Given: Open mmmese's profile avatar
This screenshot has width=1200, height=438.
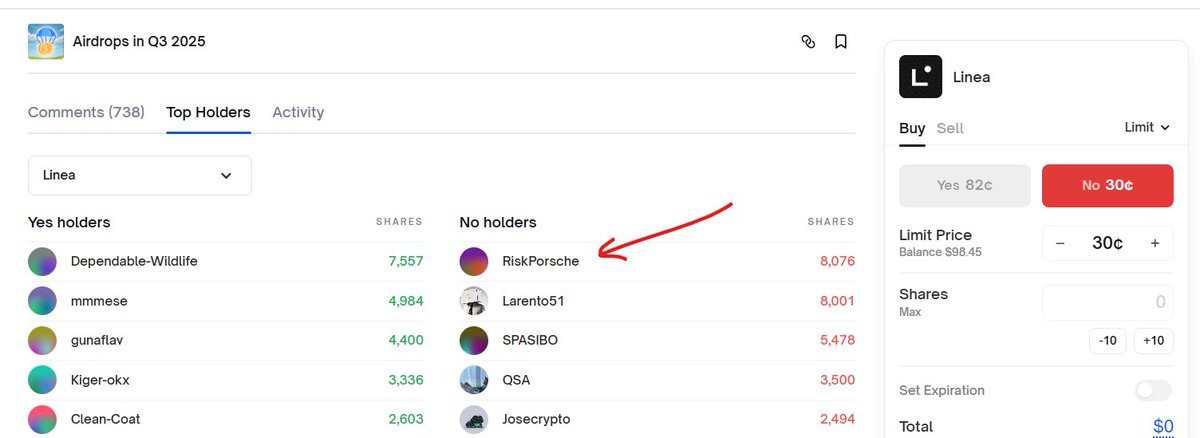Looking at the screenshot, I should pyautogui.click(x=43, y=301).
